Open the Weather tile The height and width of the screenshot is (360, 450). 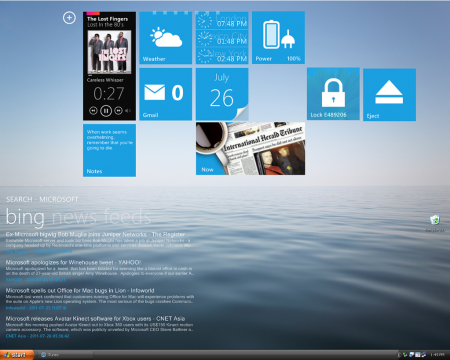pos(166,38)
